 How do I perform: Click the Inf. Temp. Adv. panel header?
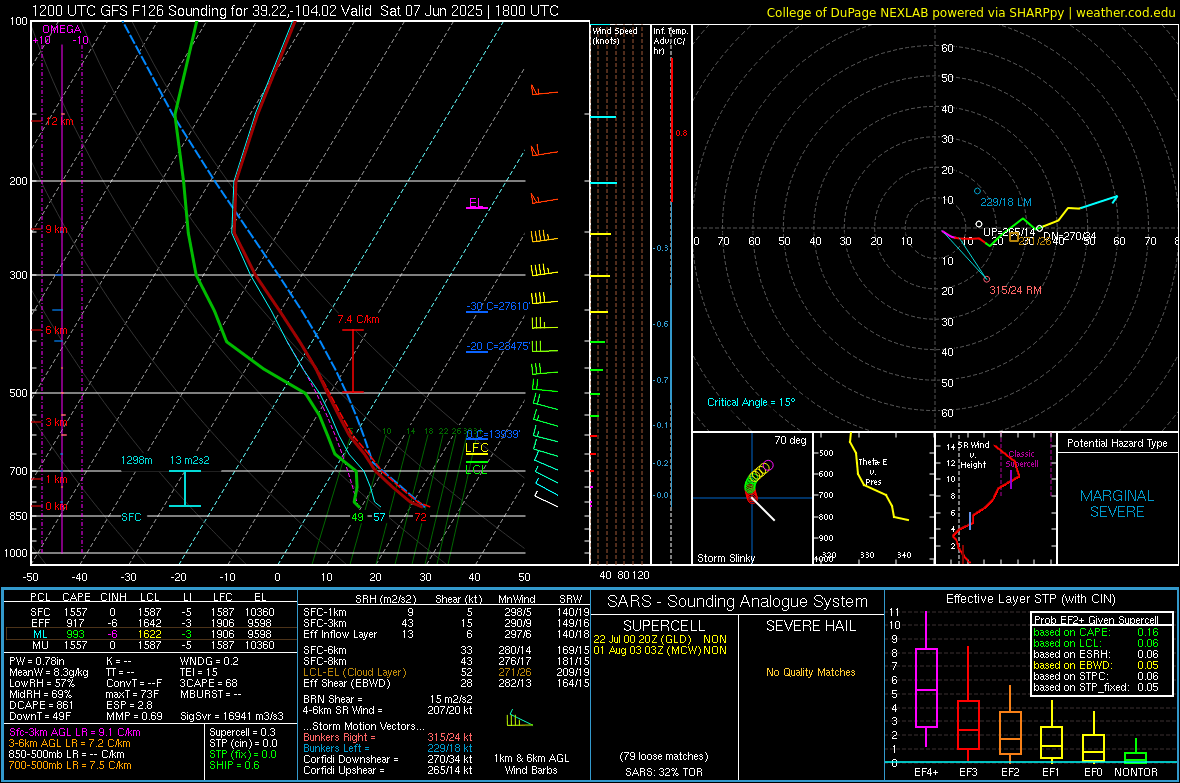coord(670,41)
